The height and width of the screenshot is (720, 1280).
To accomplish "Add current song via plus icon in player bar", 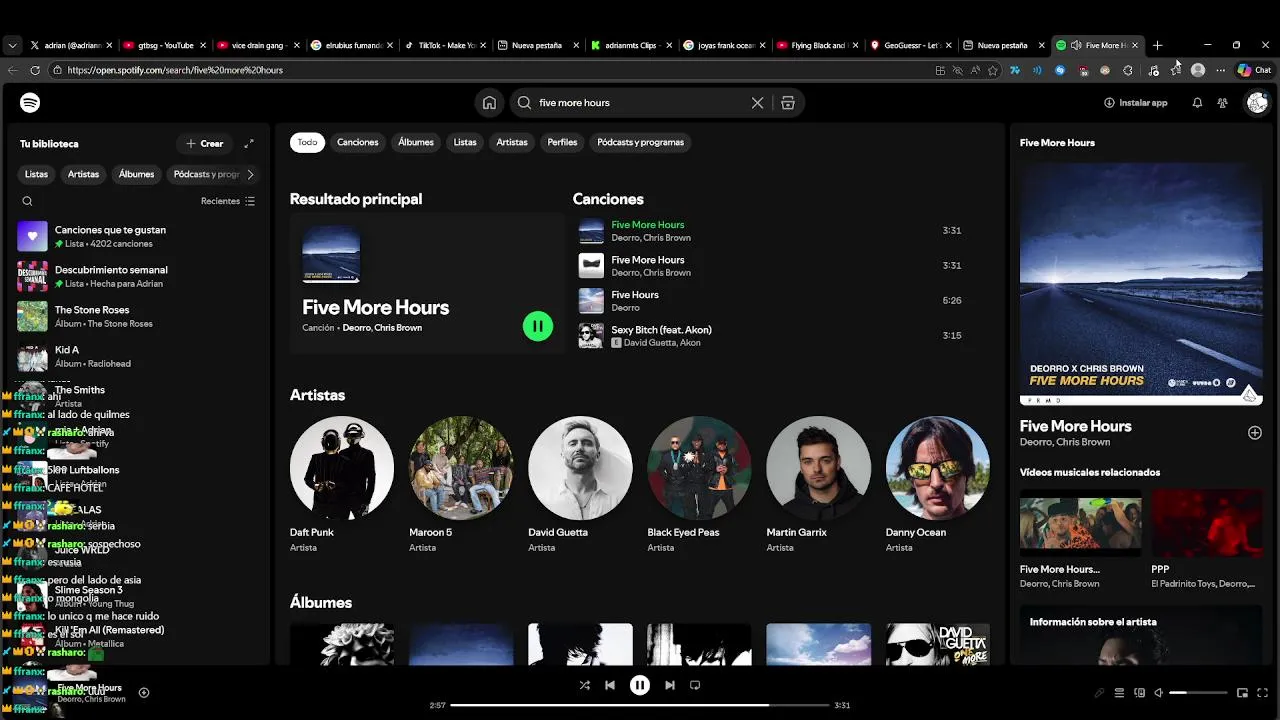I will (x=143, y=692).
